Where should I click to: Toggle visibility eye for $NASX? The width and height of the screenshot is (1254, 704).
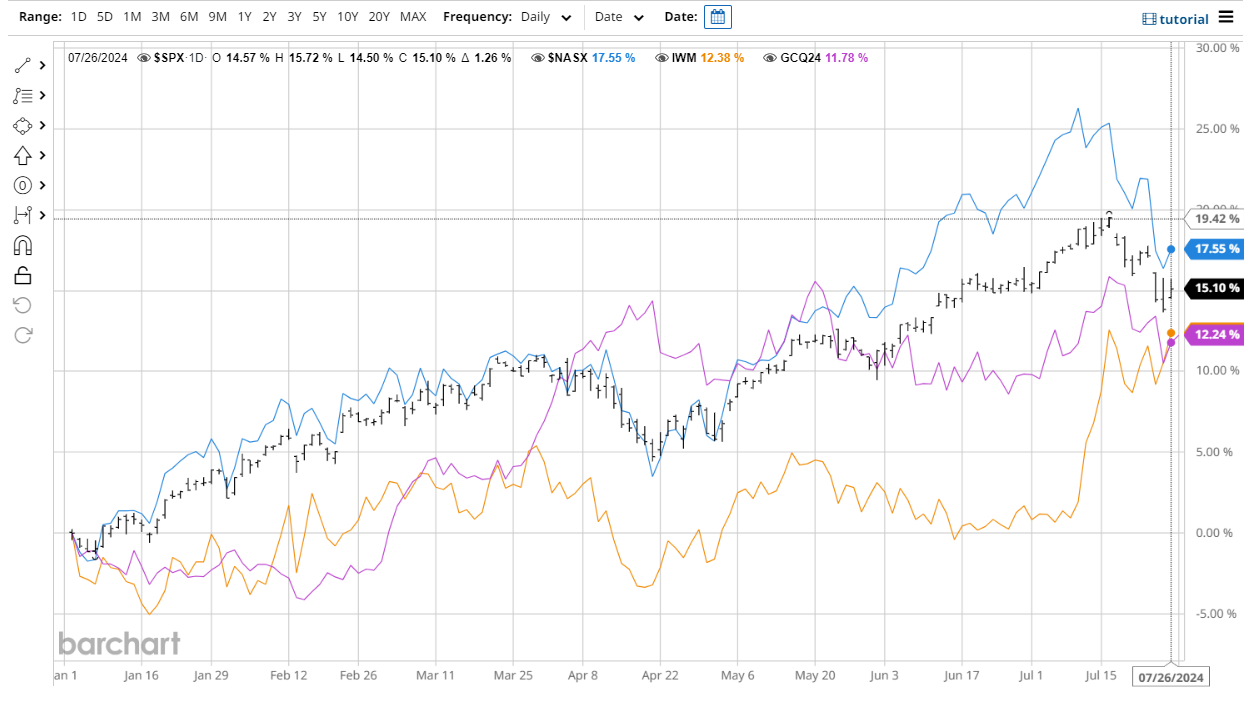point(538,58)
